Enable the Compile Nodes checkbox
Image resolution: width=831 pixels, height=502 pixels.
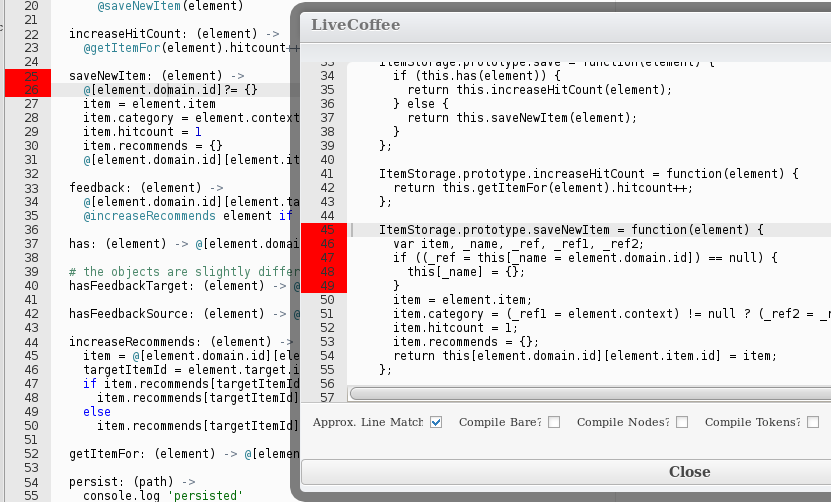coord(682,422)
